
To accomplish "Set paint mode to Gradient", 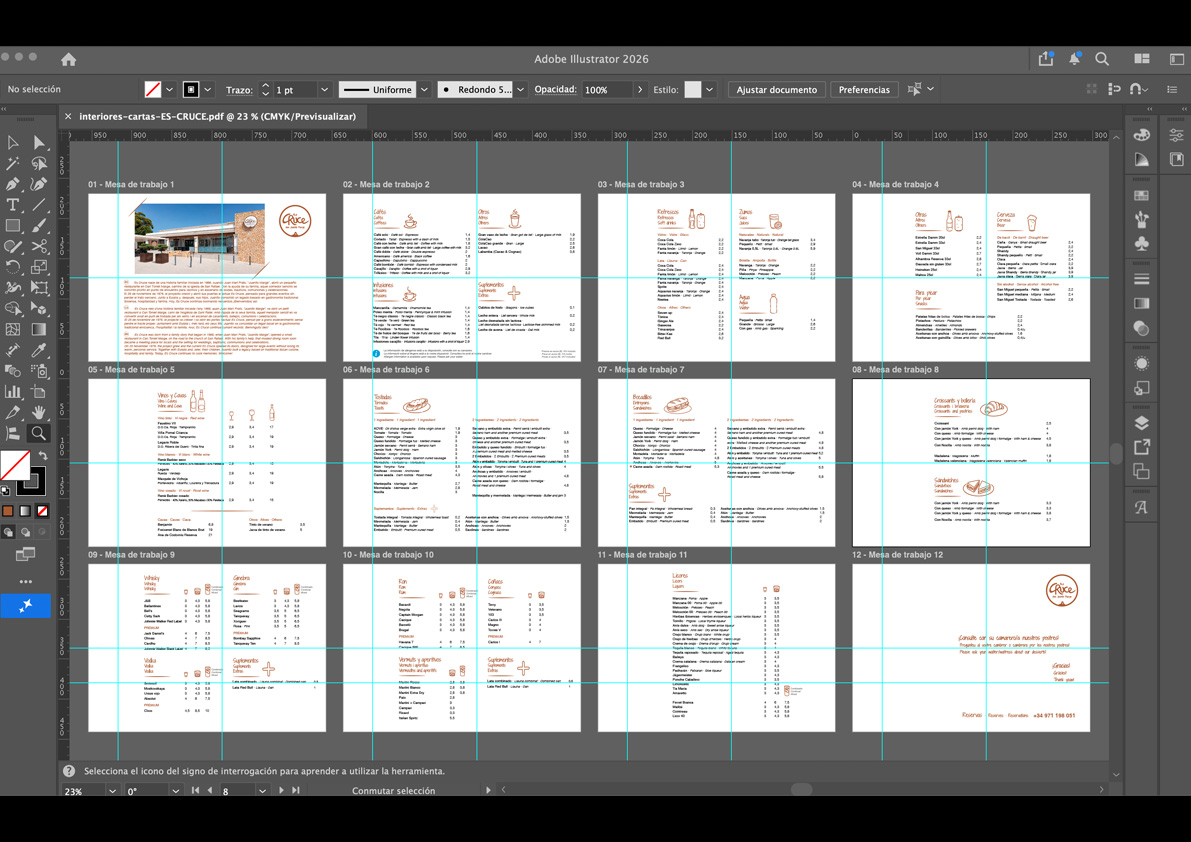I will (25, 511).
